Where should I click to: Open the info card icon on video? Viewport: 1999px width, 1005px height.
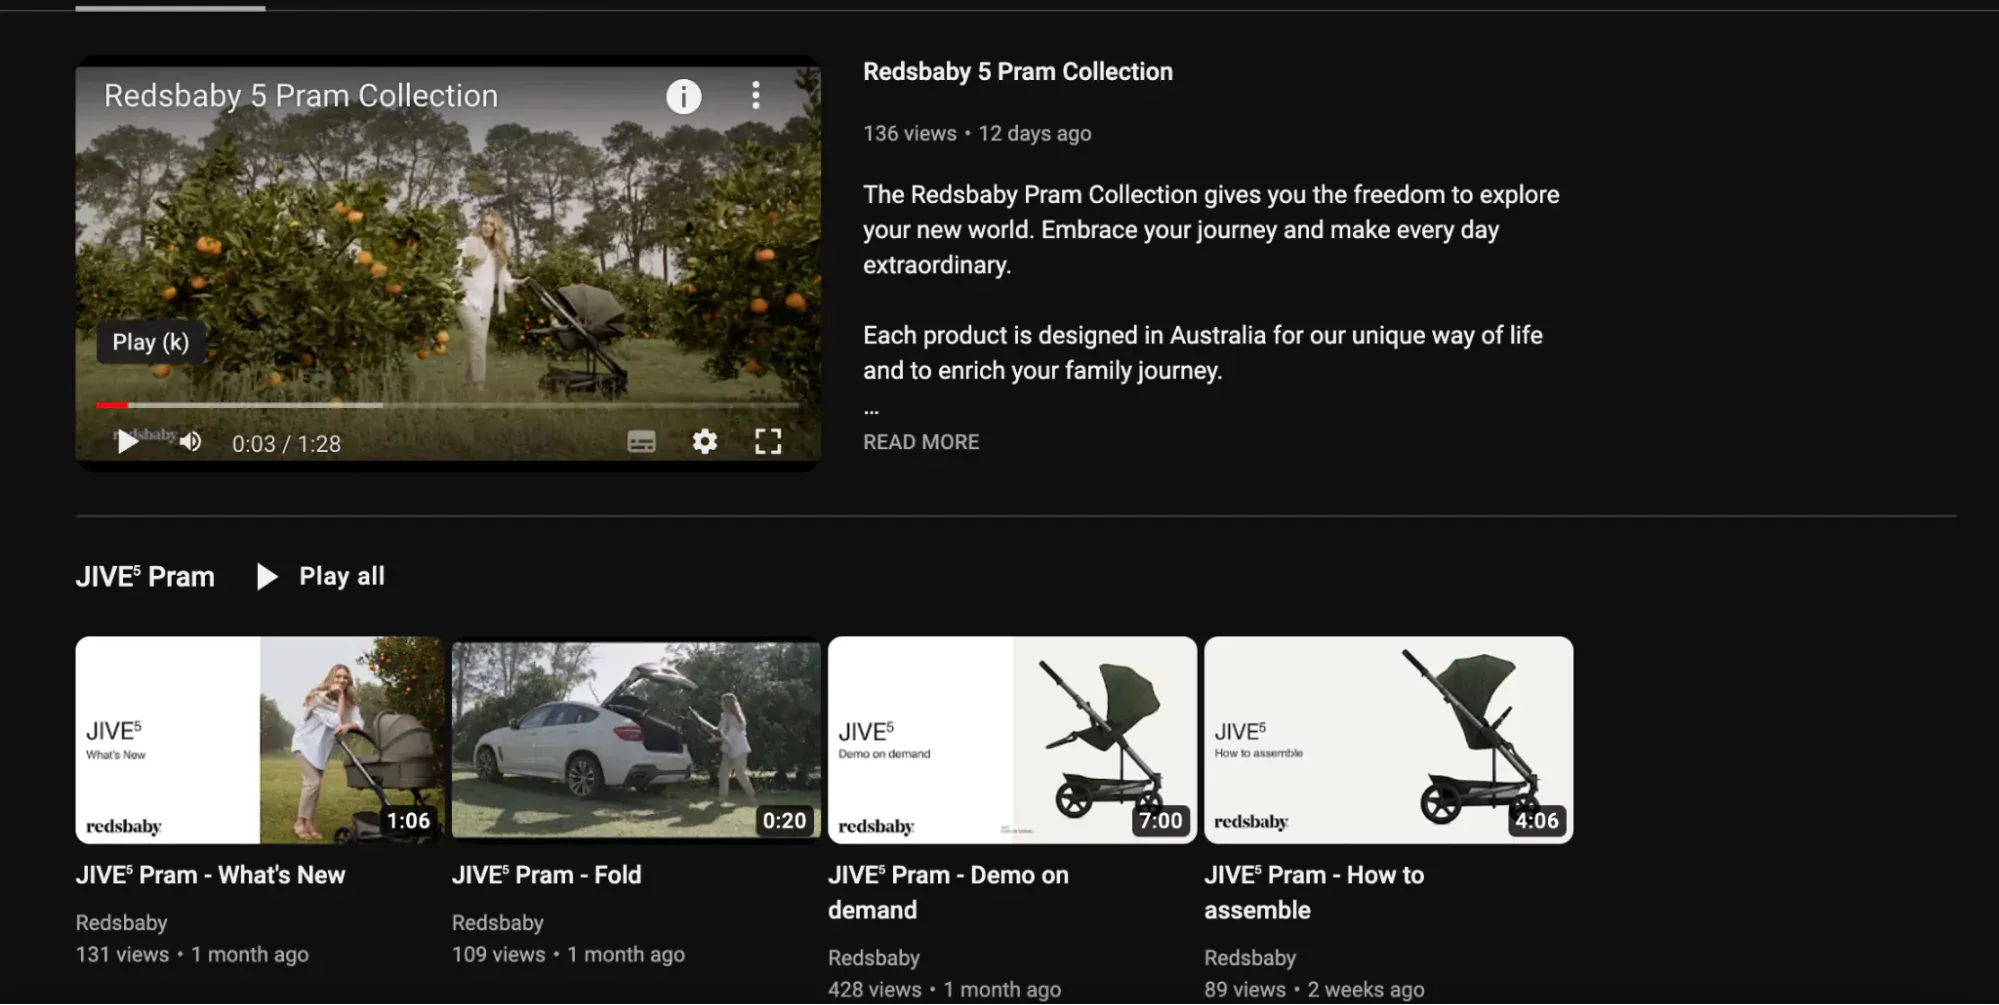tap(684, 97)
